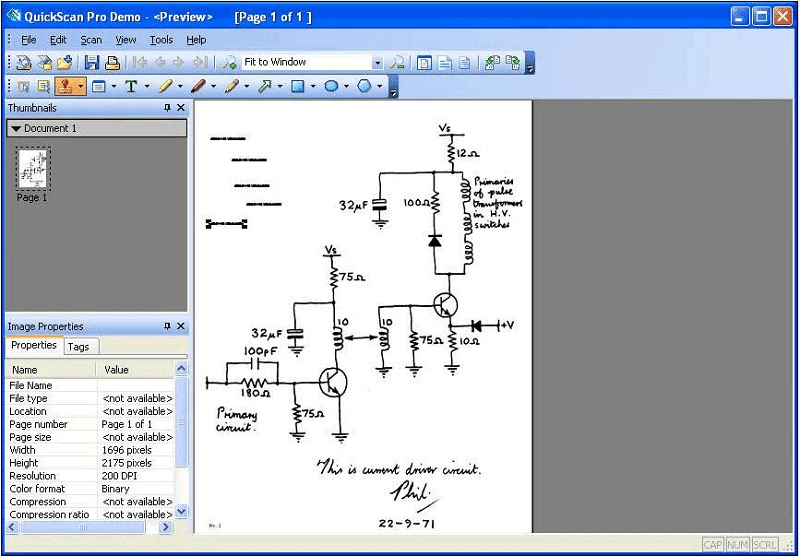Select the Page 1 thumbnail
This screenshot has width=800, height=556.
[32, 171]
